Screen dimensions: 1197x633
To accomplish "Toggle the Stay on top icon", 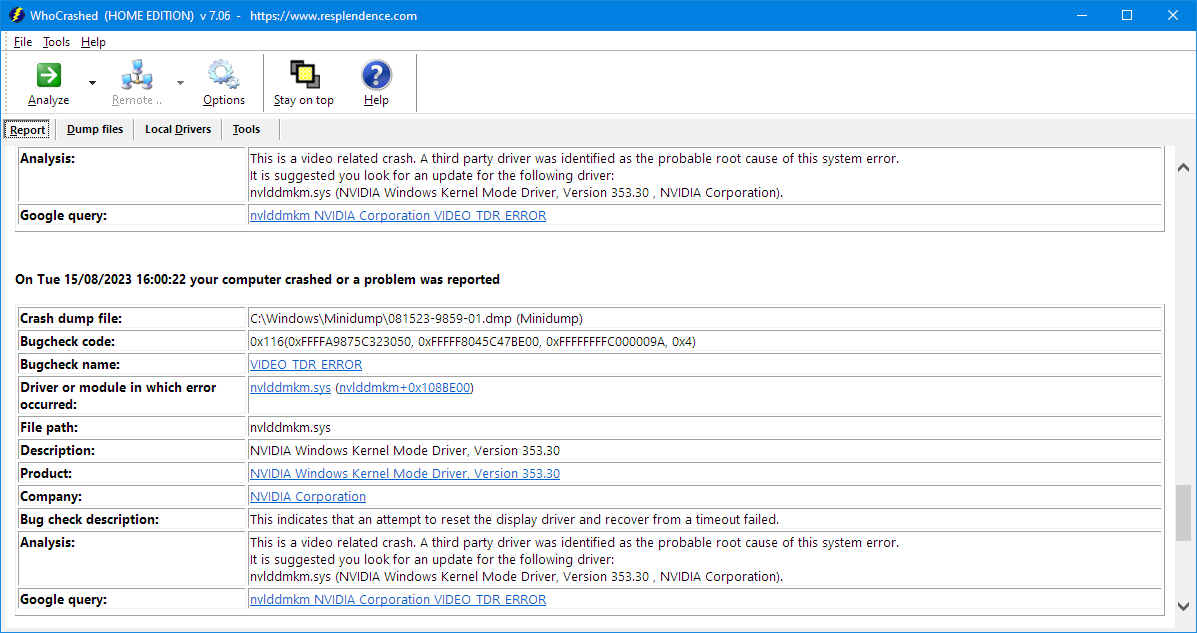I will click(x=304, y=75).
